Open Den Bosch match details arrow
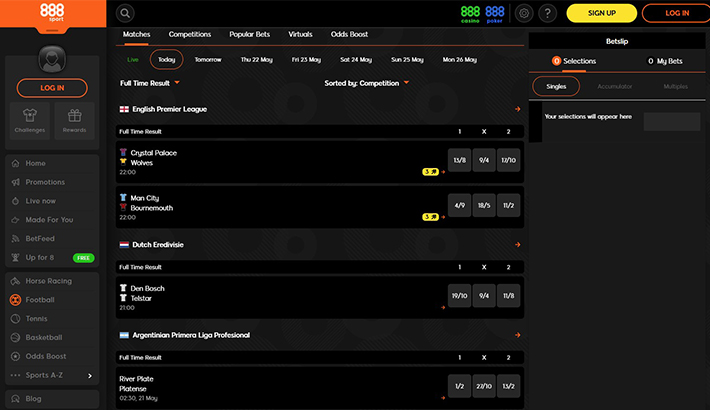This screenshot has width=710, height=410. 443,308
